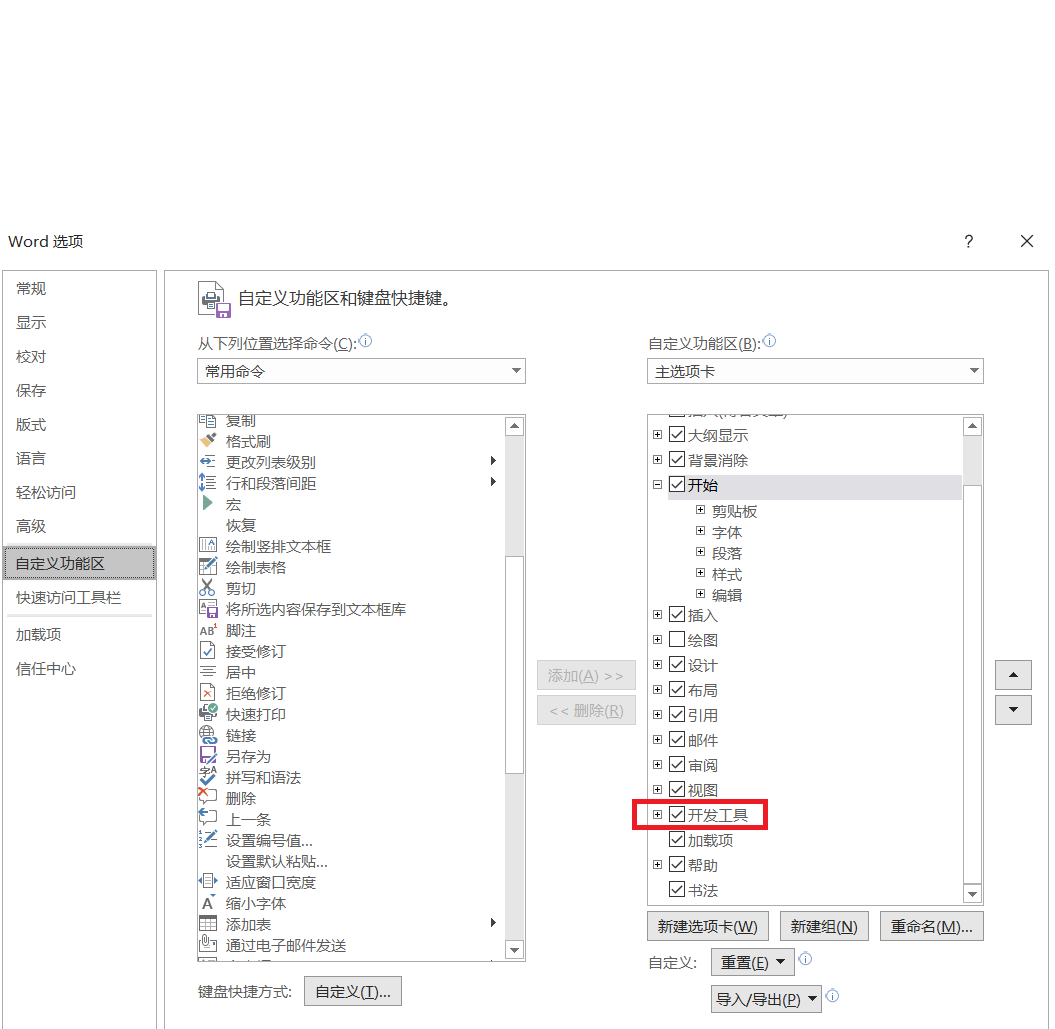Image resolution: width=1055 pixels, height=1029 pixels.
Task: Click the command list scrollbar down arrow
Action: 515,950
